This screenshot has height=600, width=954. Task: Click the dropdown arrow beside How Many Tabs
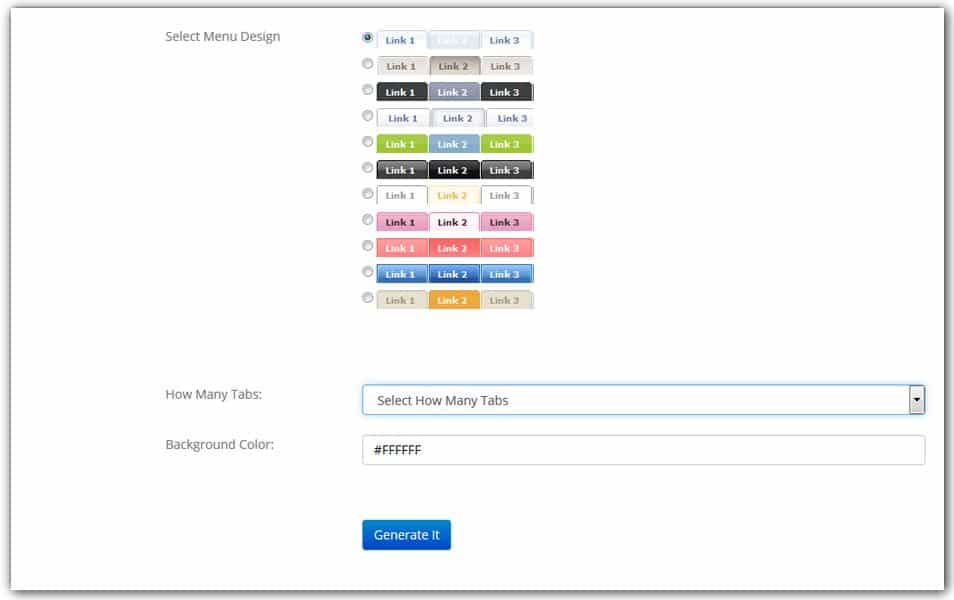tap(918, 398)
